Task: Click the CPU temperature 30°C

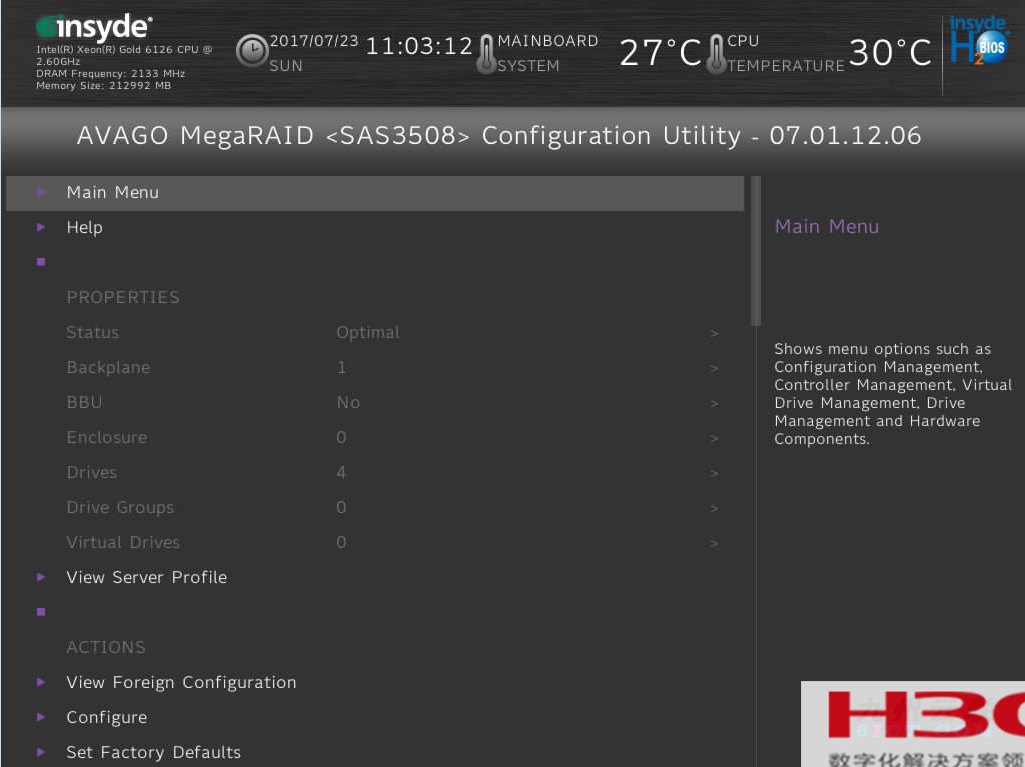Action: click(890, 53)
